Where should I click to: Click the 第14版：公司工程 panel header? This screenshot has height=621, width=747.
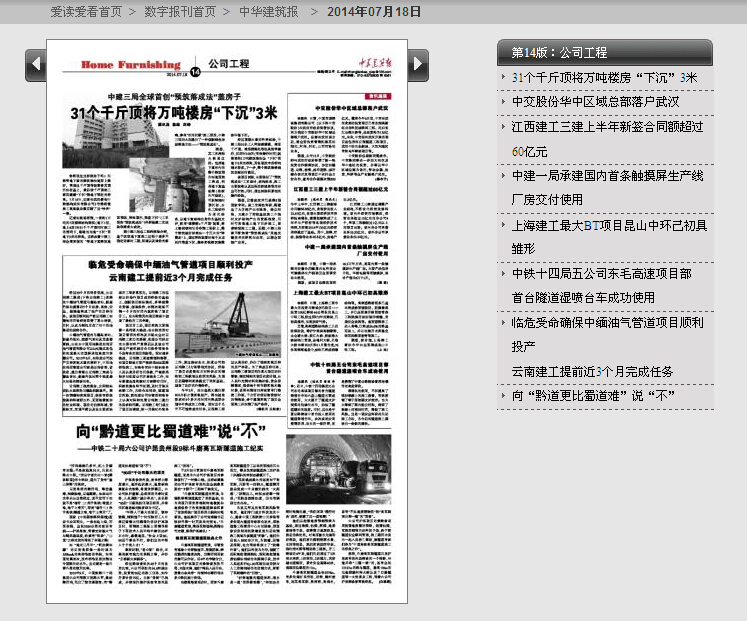click(604, 52)
